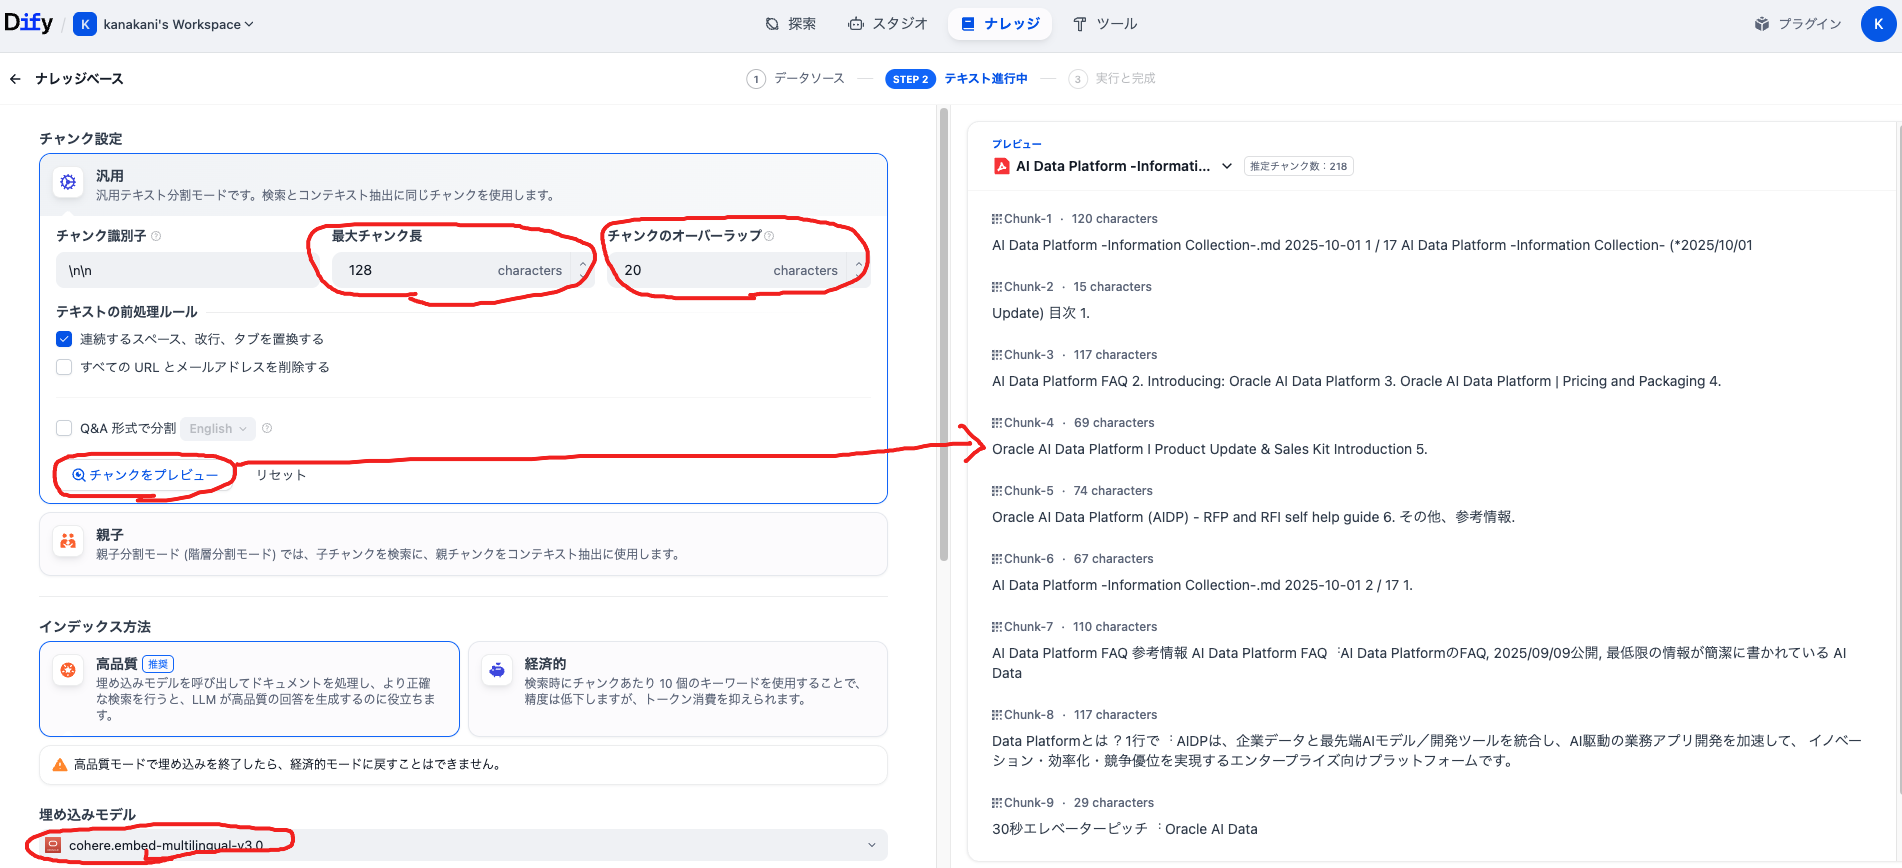Image resolution: width=1902 pixels, height=868 pixels.
Task: Open the user avatar K menu
Action: pos(1878,24)
